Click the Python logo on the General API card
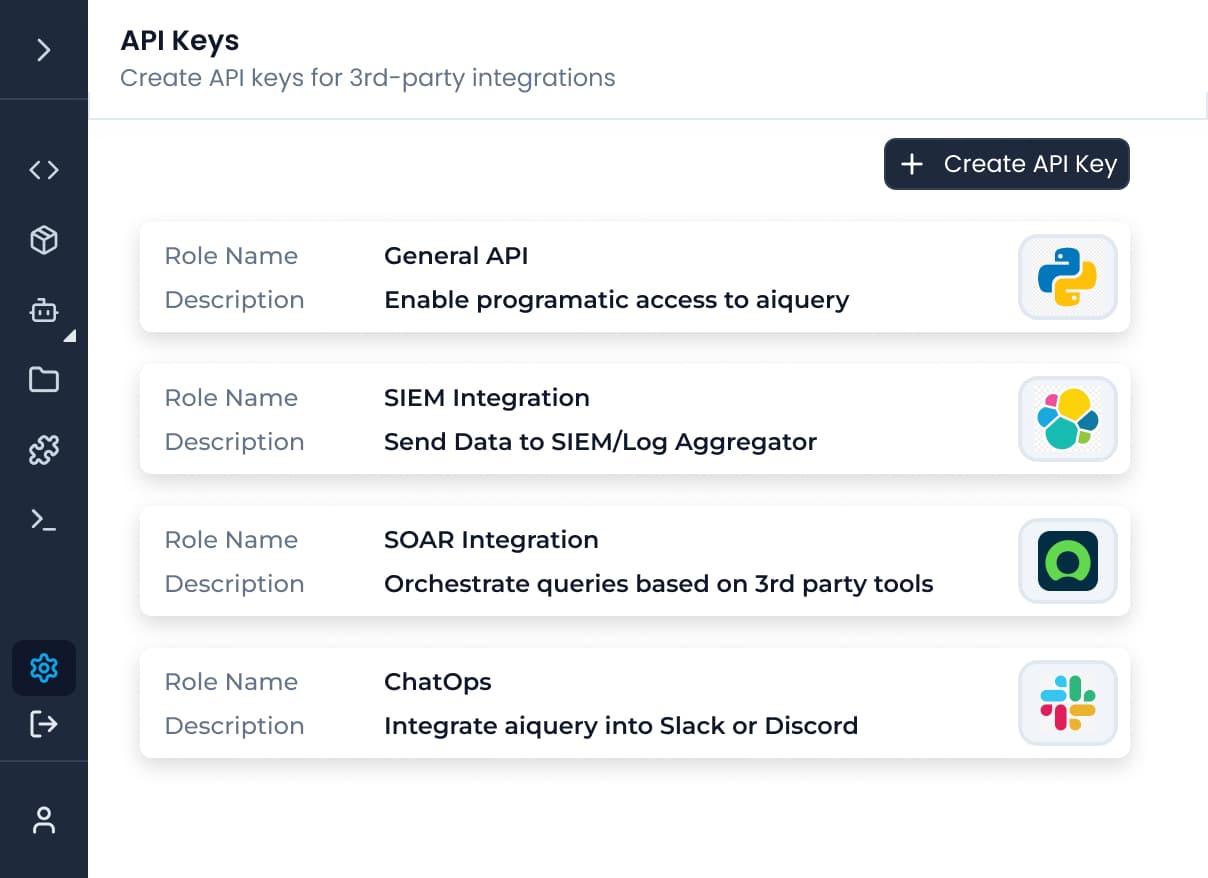 tap(1067, 277)
